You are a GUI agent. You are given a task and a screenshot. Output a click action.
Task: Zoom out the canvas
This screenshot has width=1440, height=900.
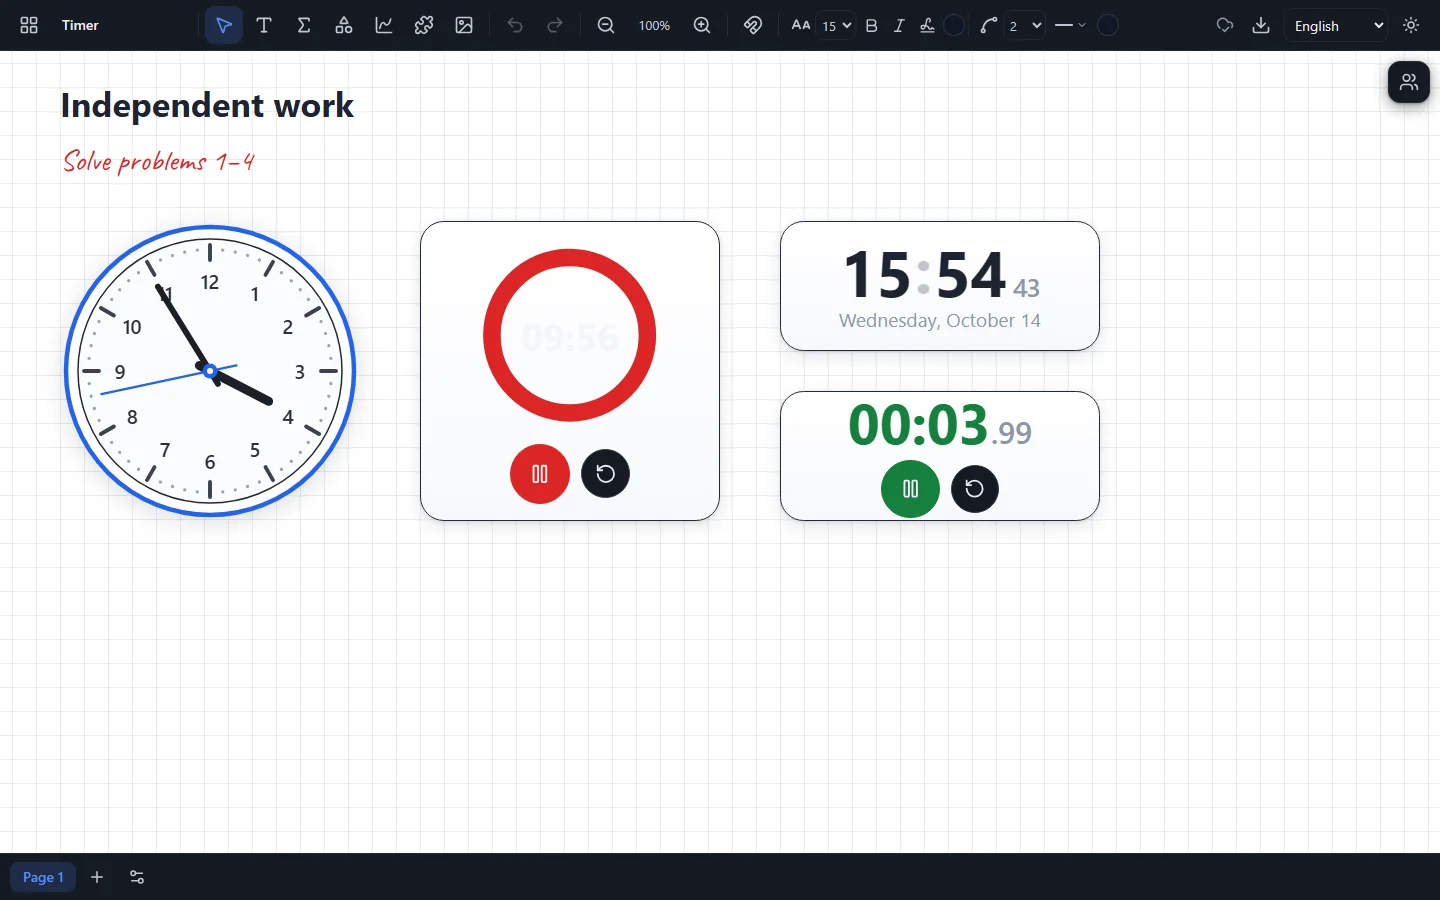click(x=606, y=25)
